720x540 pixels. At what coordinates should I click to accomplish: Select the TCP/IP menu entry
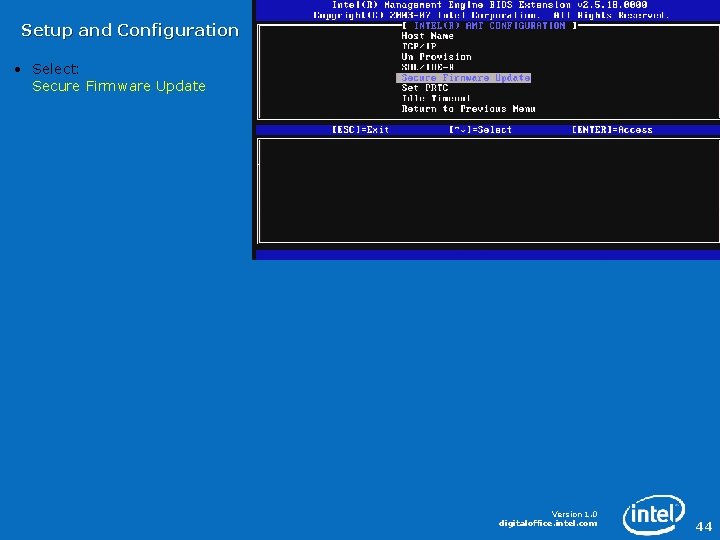(418, 46)
